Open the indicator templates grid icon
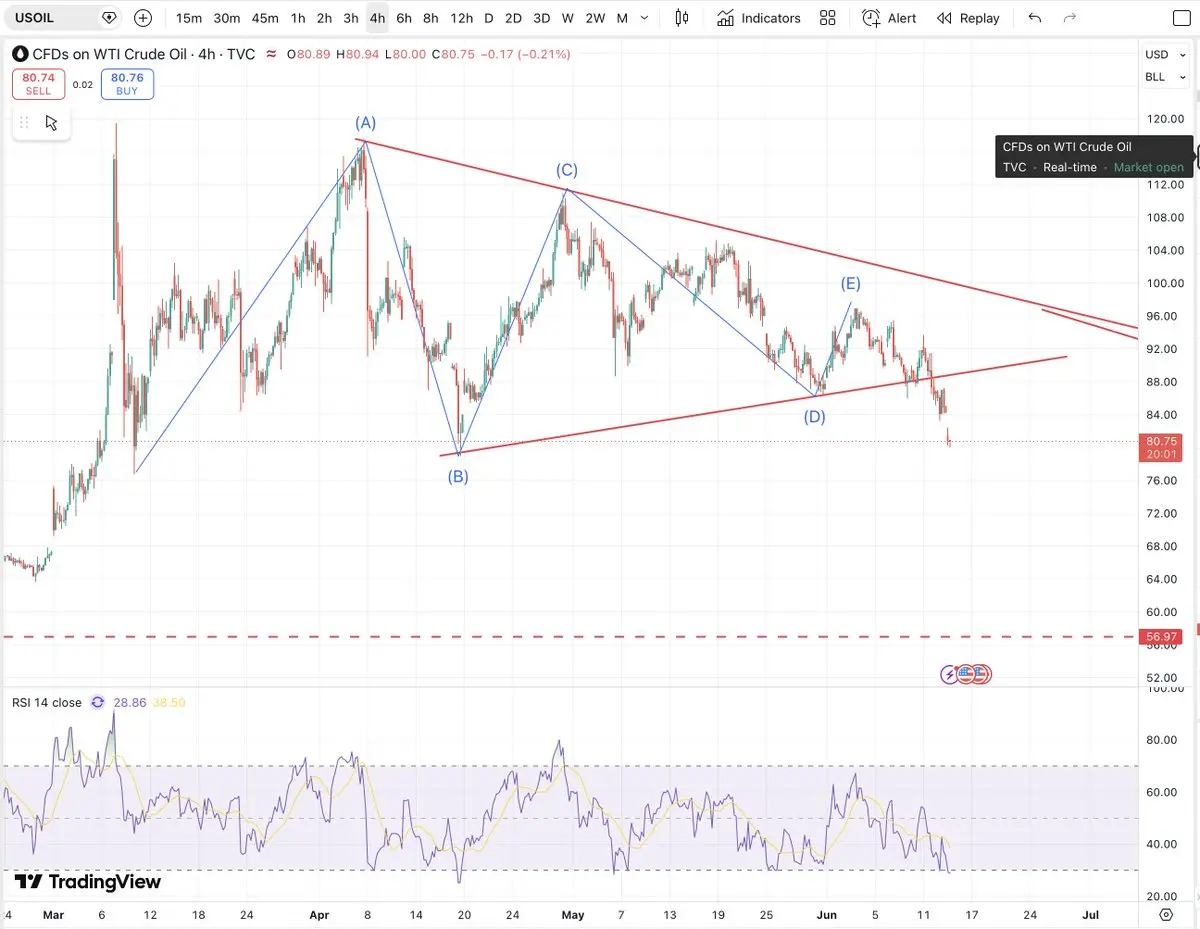Viewport: 1200px width, 929px height. point(827,18)
